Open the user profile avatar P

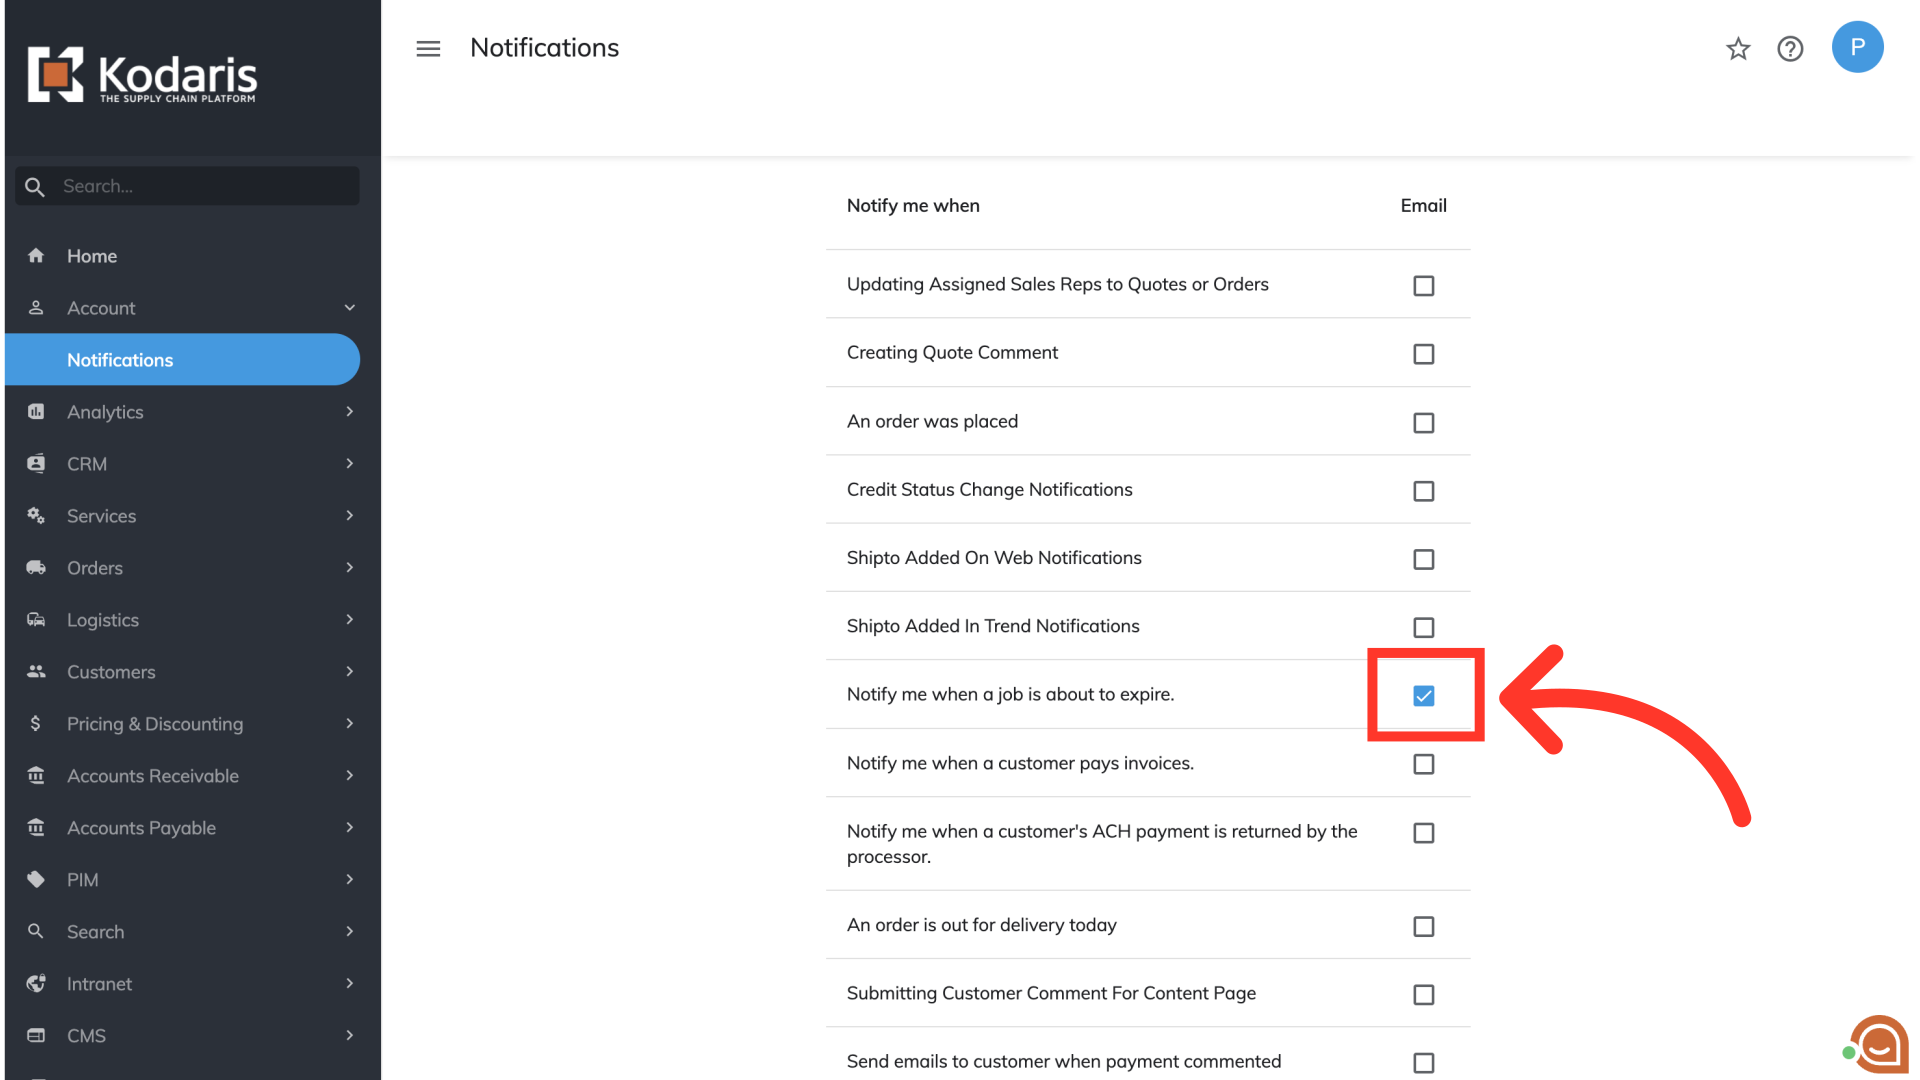[x=1857, y=47]
